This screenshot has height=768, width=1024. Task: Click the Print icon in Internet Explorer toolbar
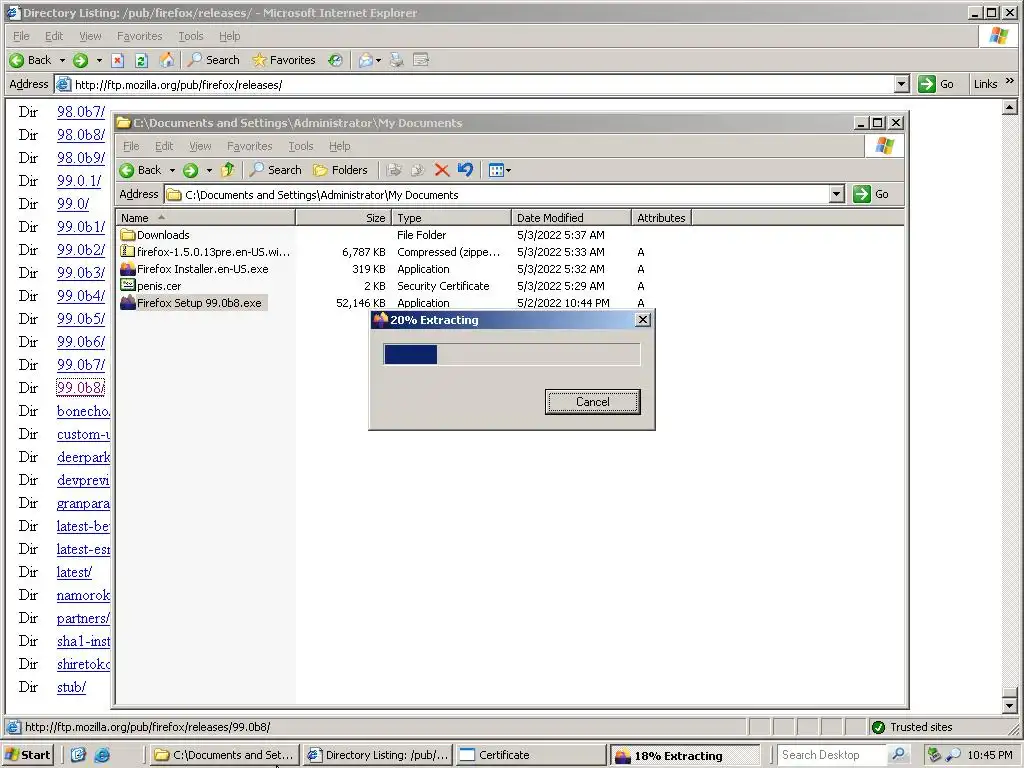tap(396, 60)
